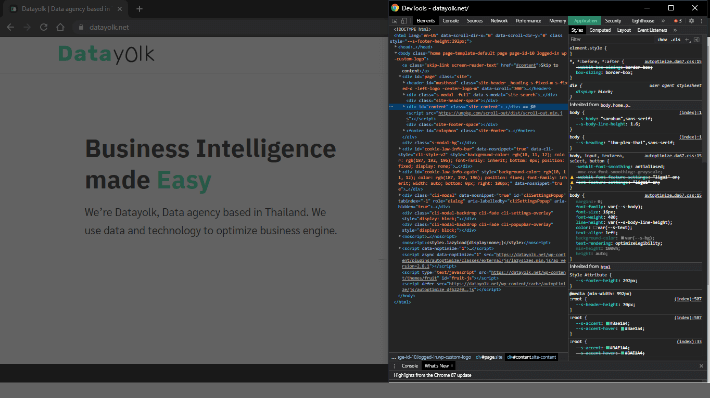Open DevTools settings gear
The height and width of the screenshot is (398, 710).
click(x=691, y=21)
